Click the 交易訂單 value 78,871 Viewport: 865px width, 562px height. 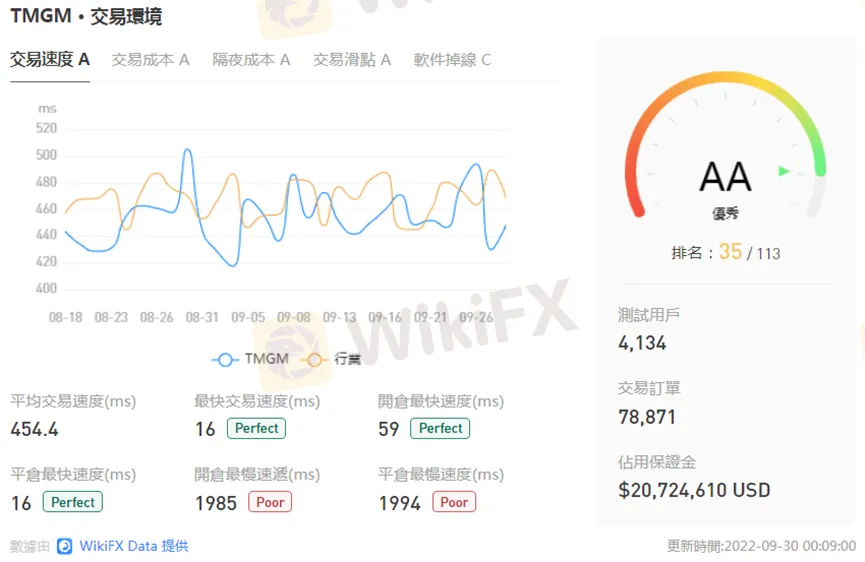coord(647,417)
